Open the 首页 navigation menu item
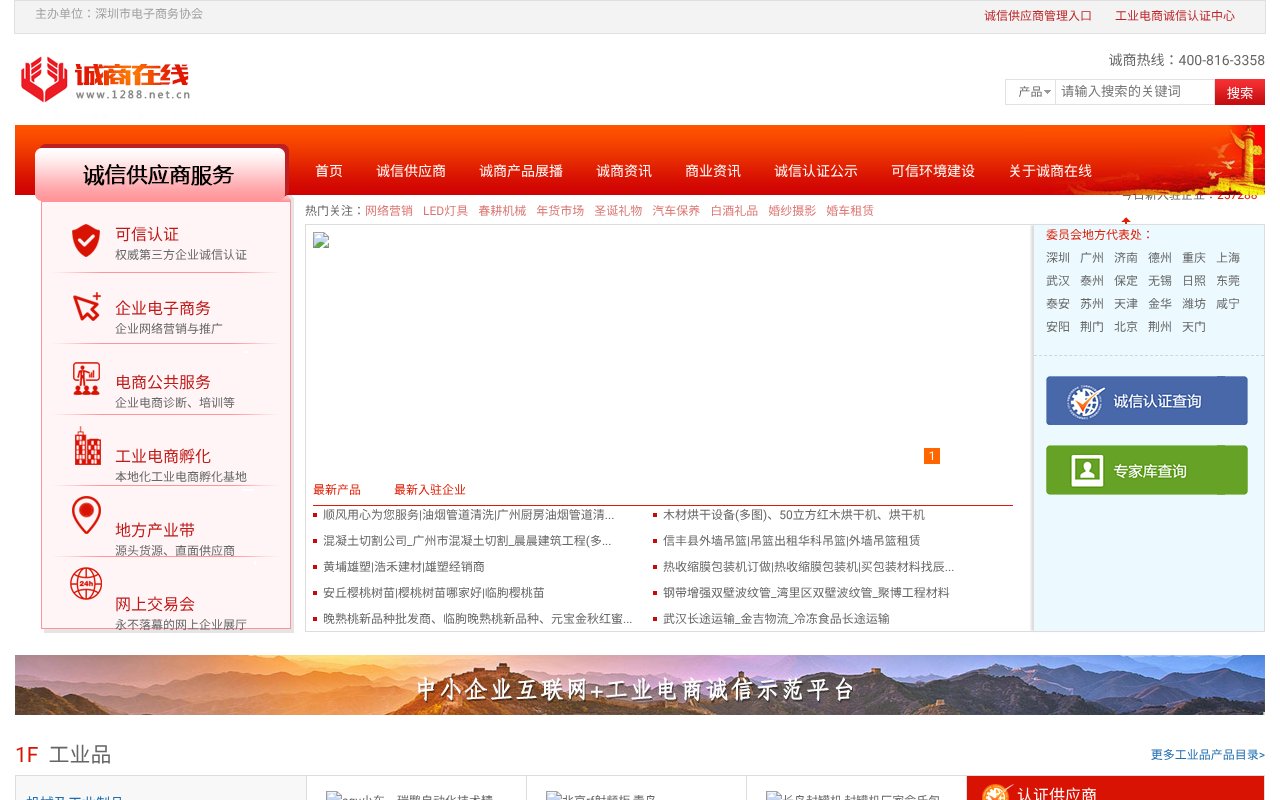The height and width of the screenshot is (800, 1280). (x=328, y=171)
